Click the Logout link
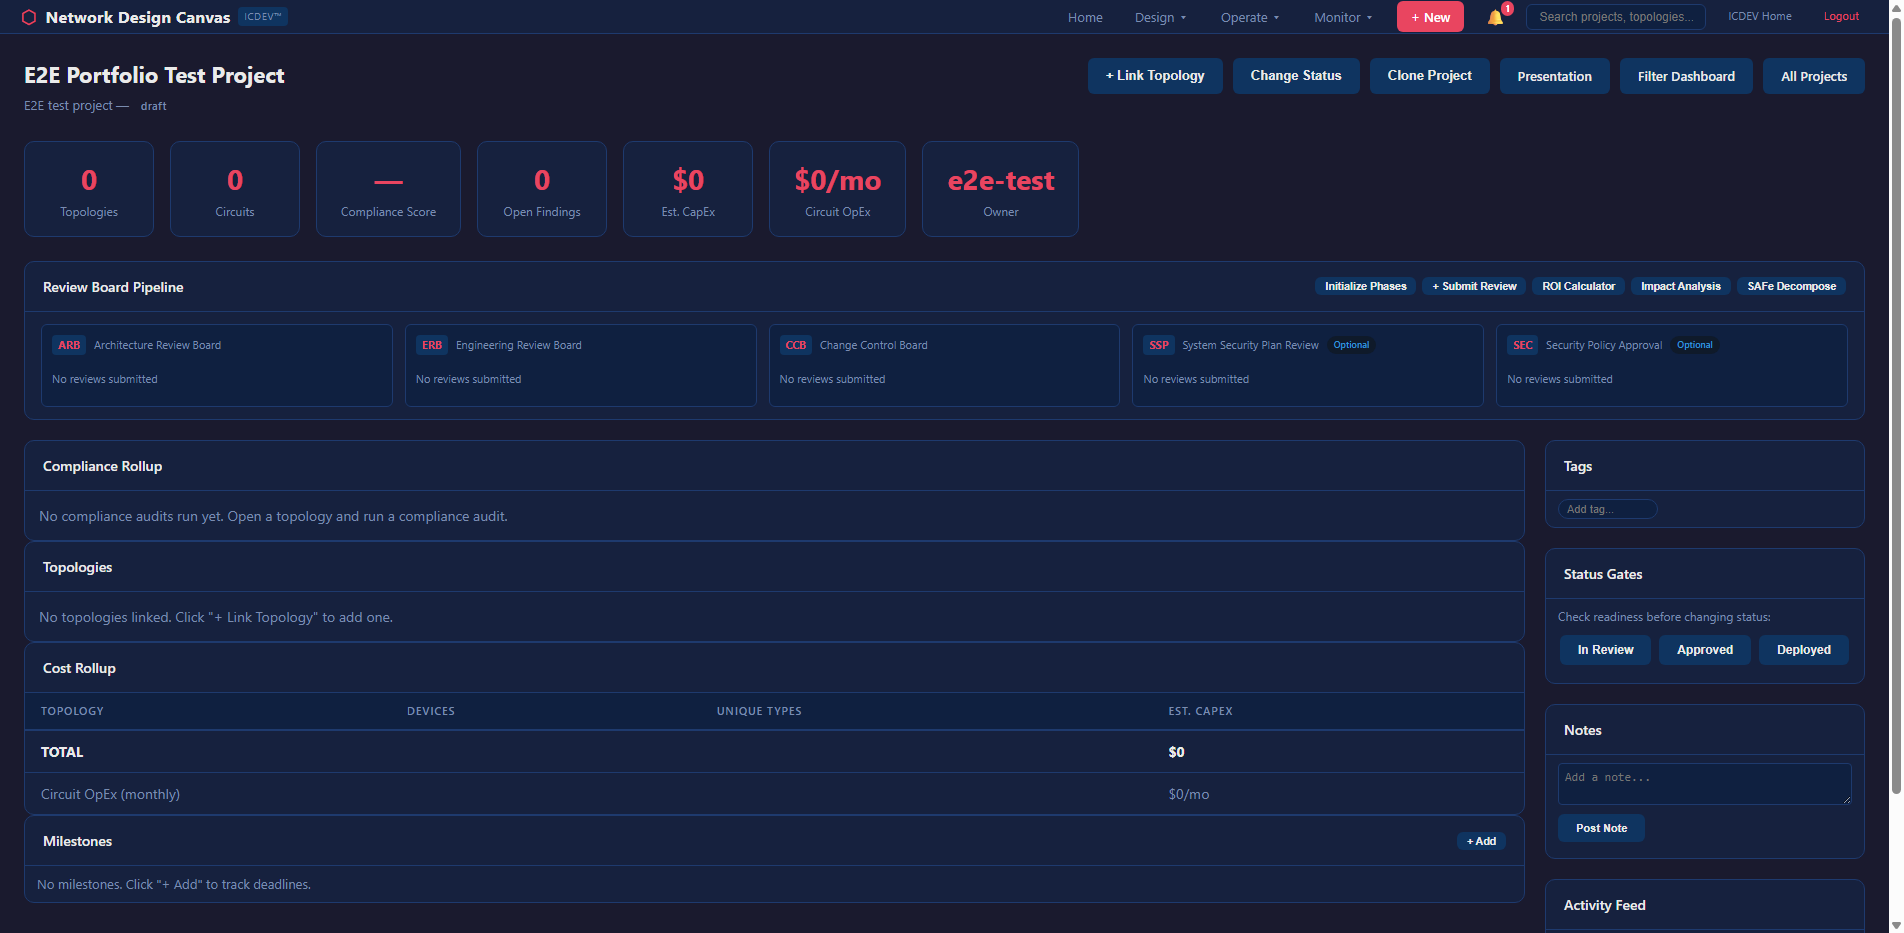This screenshot has width=1904, height=933. tap(1841, 16)
